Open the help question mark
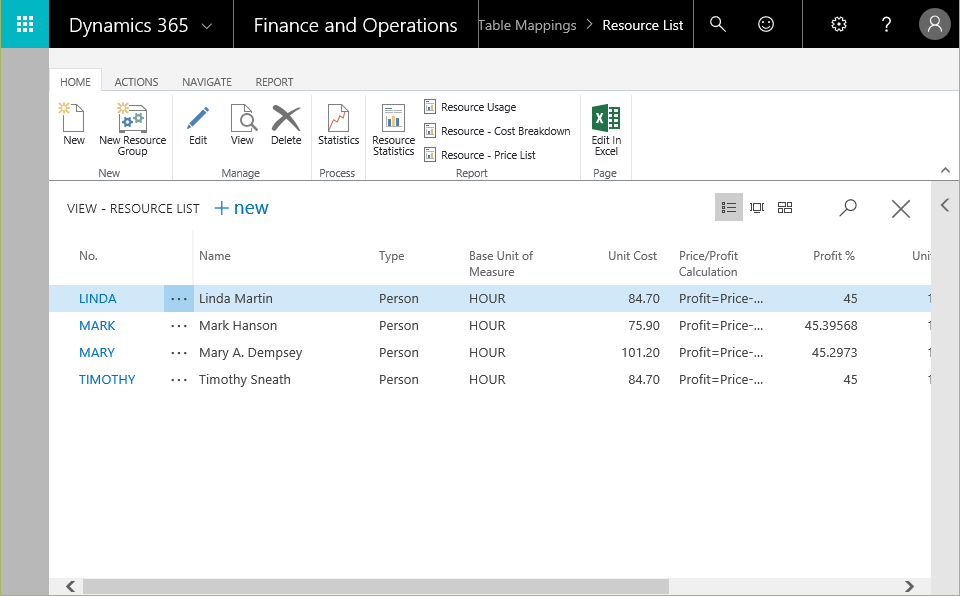This screenshot has width=960, height=596. pyautogui.click(x=886, y=25)
